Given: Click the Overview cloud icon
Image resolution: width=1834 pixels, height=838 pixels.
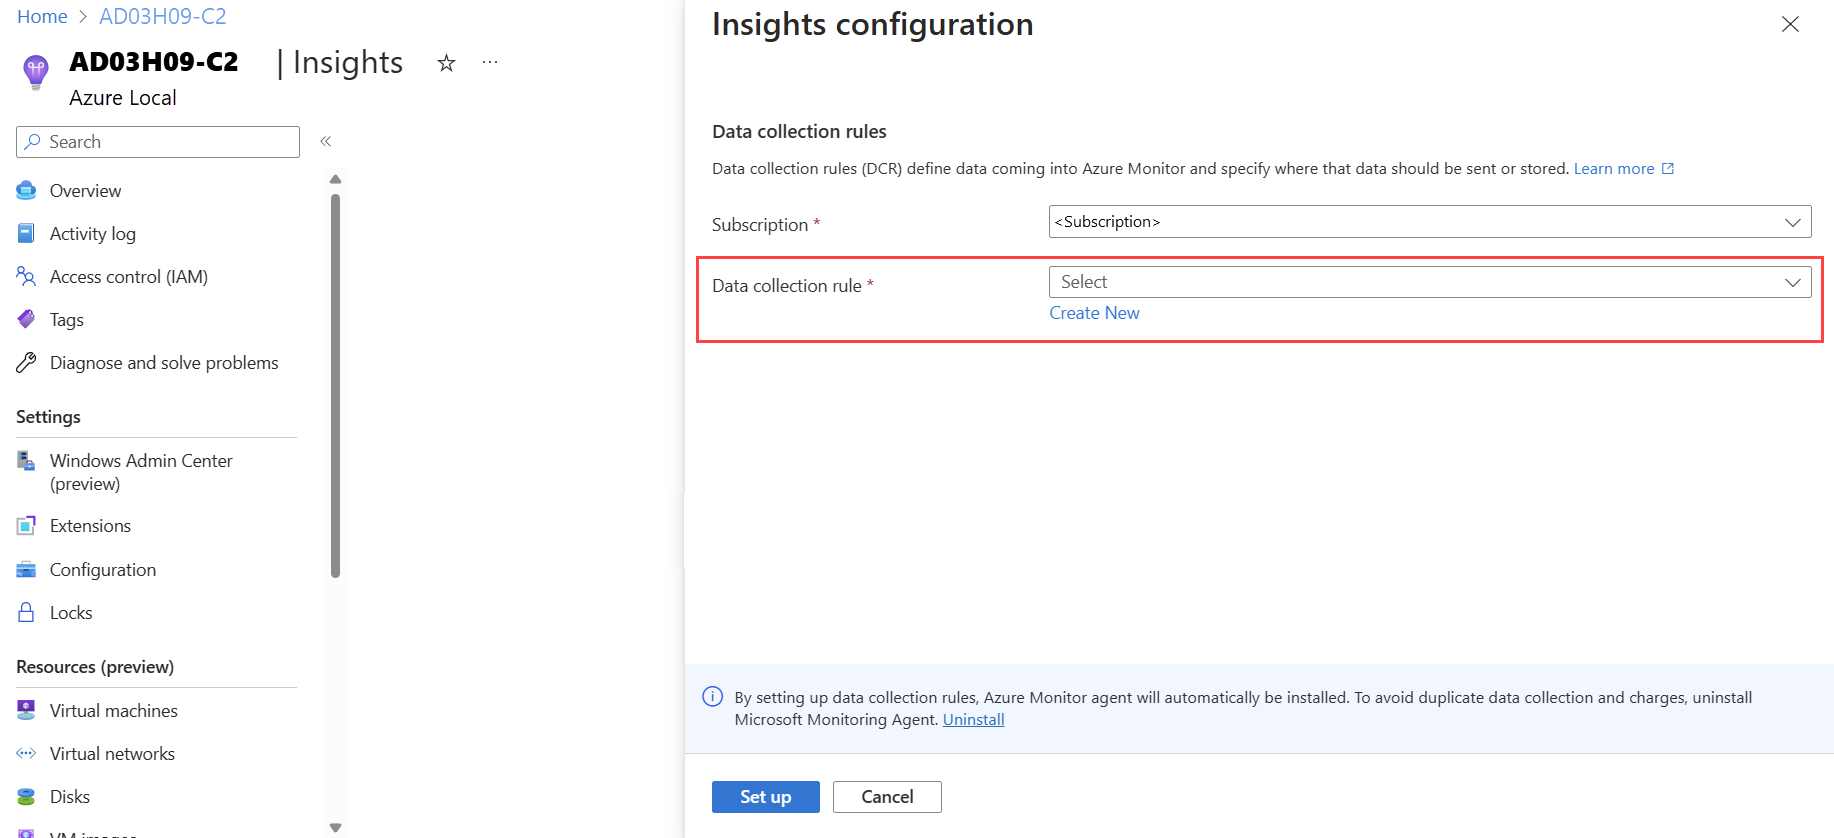Looking at the screenshot, I should click(x=26, y=191).
